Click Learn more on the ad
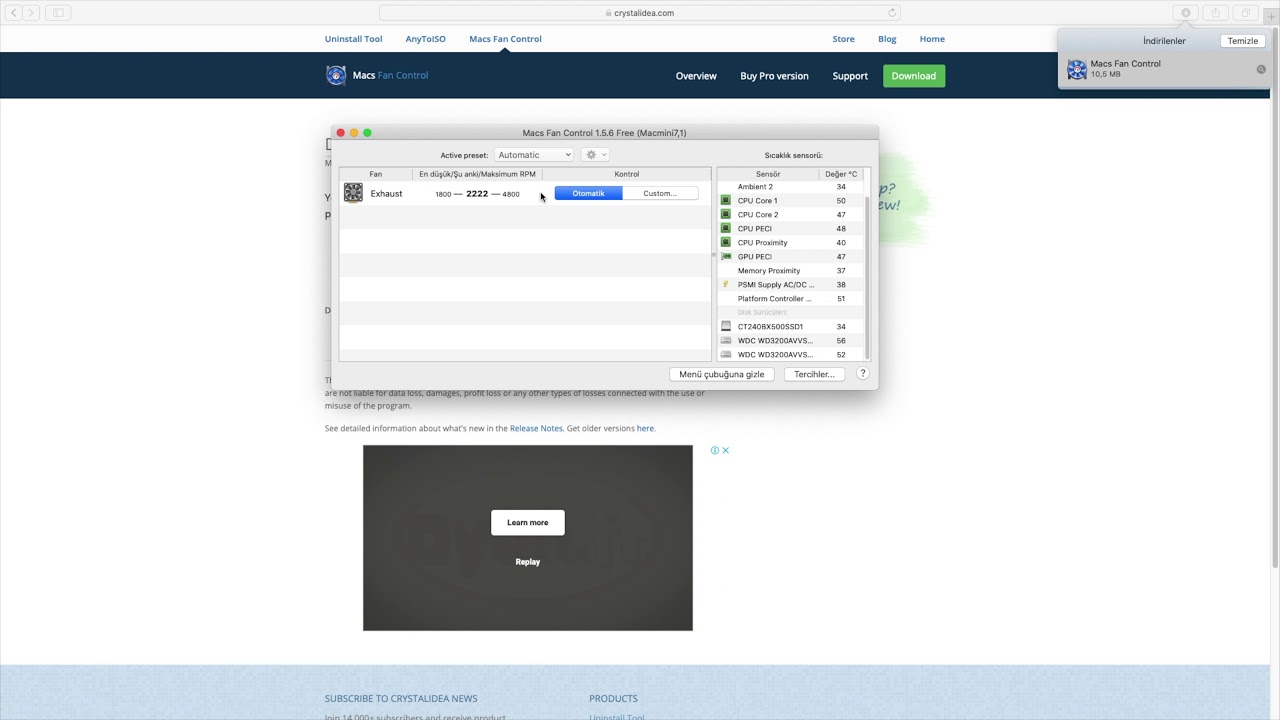This screenshot has width=1280, height=720. pyautogui.click(x=528, y=523)
